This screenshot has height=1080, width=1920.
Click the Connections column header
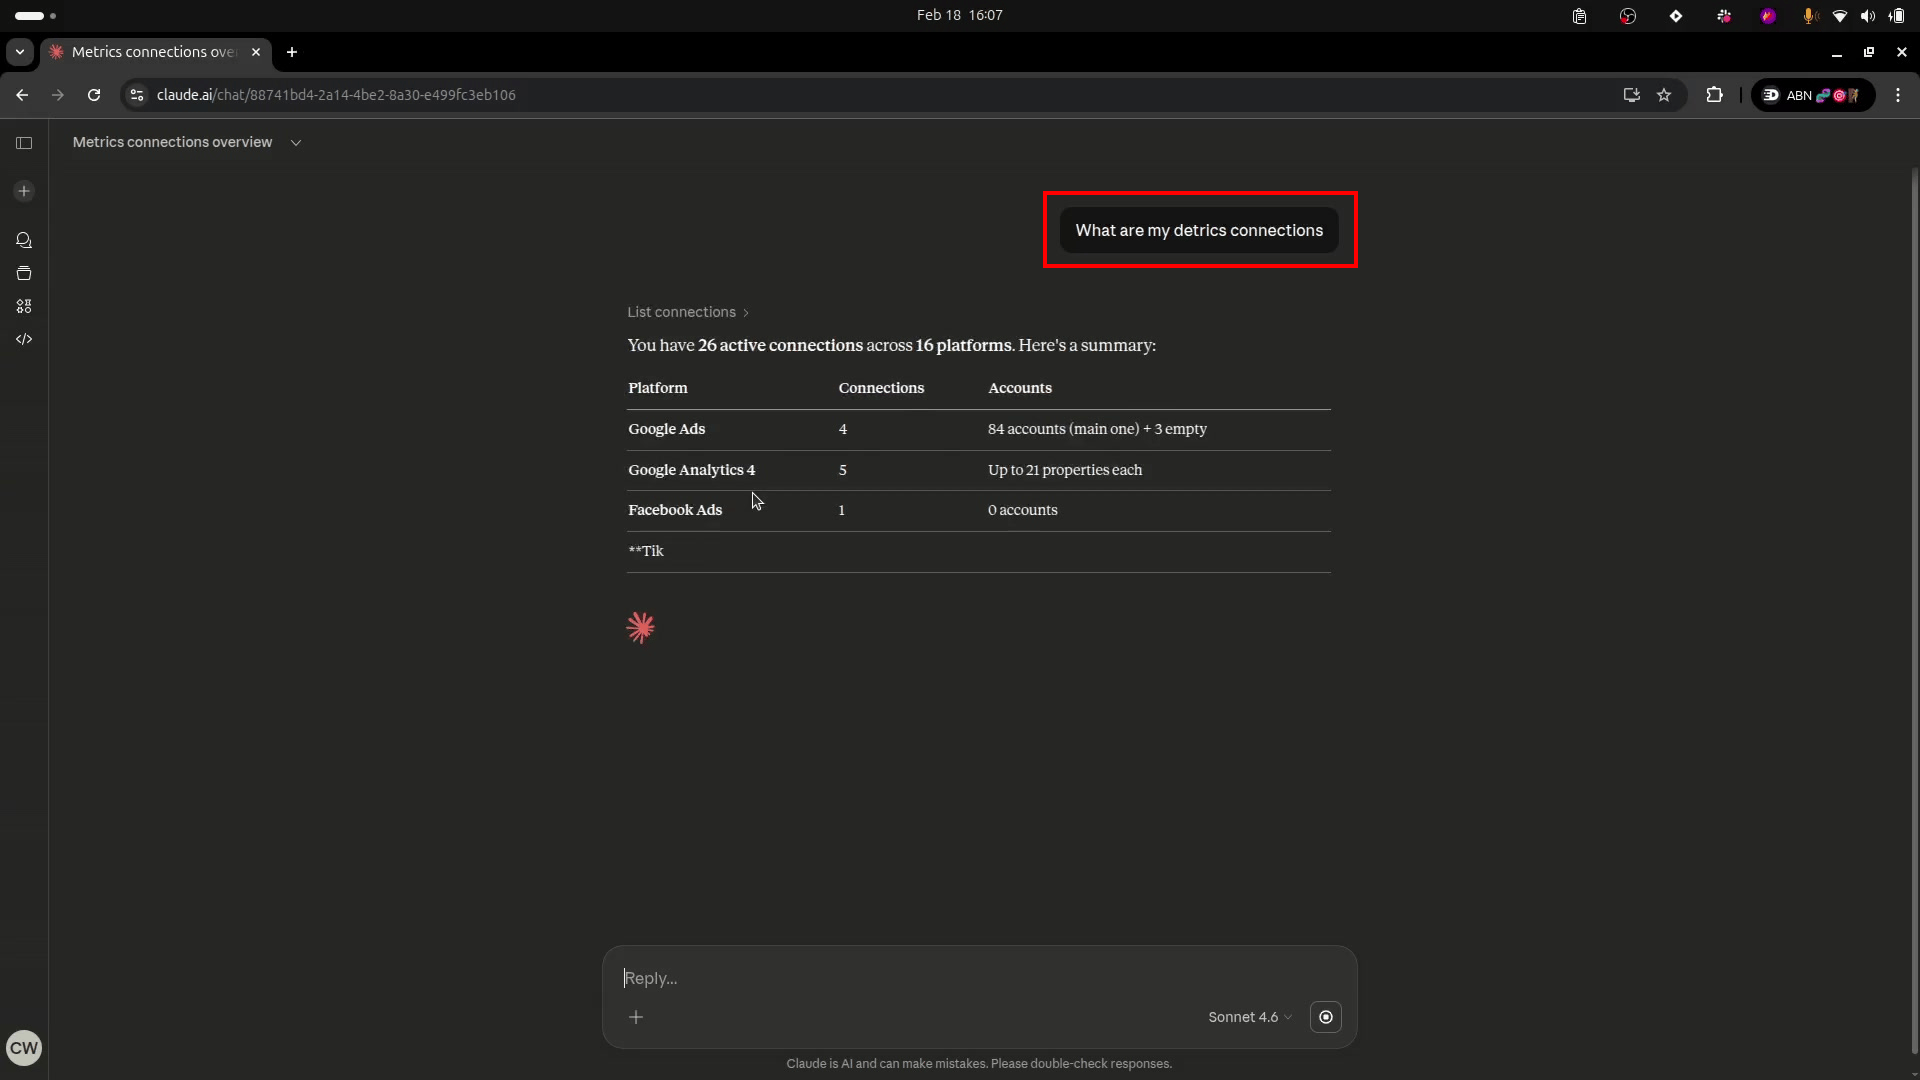pyautogui.click(x=881, y=388)
